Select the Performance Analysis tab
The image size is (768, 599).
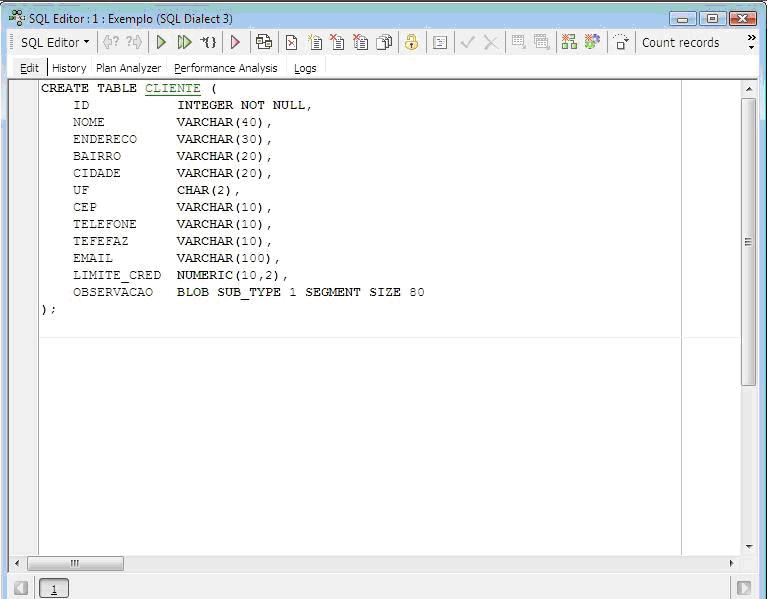(225, 68)
